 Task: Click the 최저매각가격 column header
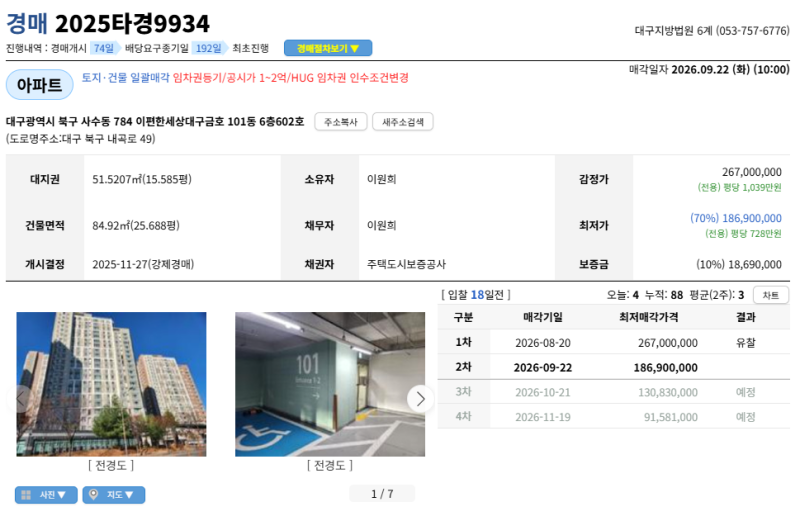[x=648, y=317]
